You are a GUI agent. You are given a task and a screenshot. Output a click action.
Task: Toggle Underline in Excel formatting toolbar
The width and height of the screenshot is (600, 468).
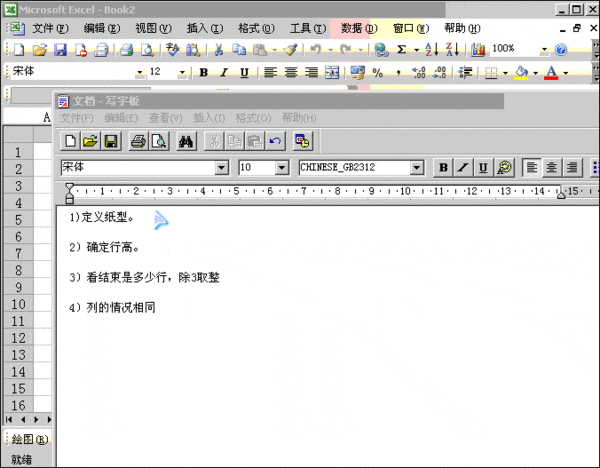pyautogui.click(x=244, y=72)
